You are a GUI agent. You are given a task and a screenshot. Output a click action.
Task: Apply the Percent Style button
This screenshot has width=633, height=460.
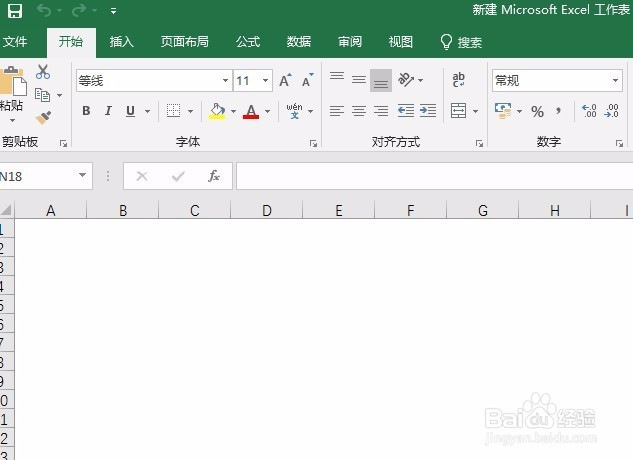537,111
